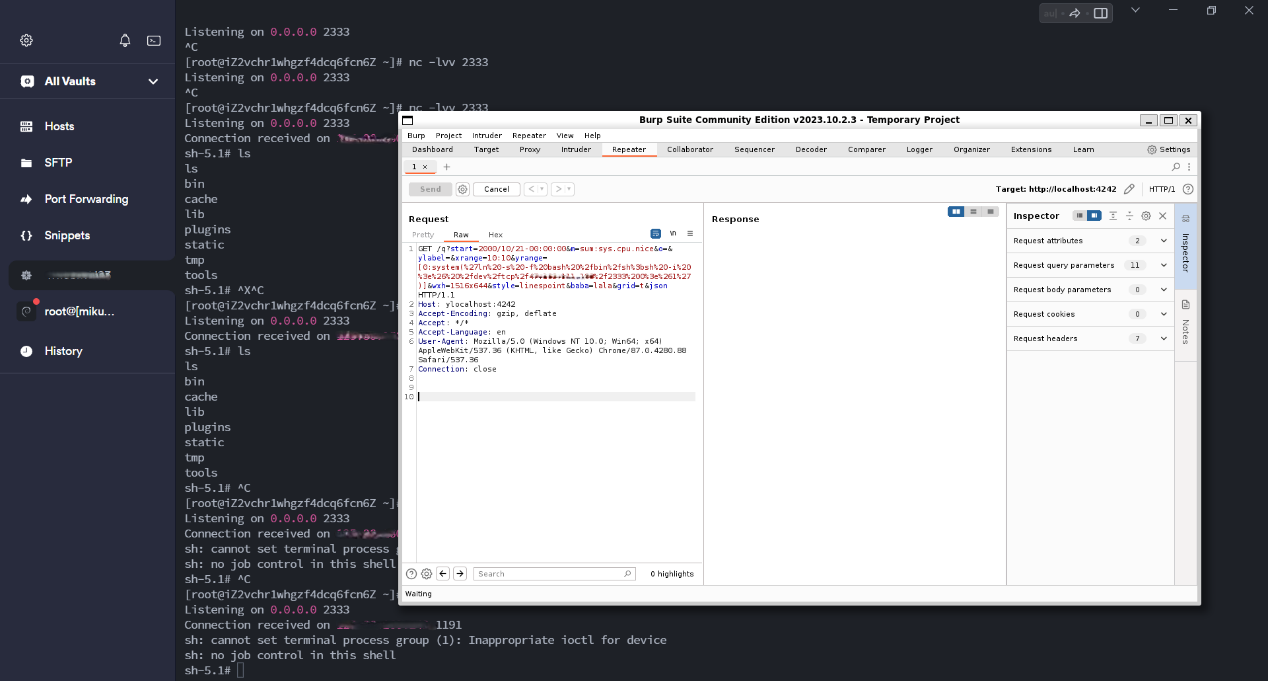The height and width of the screenshot is (681, 1268).
Task: Click the Cancel button
Action: (496, 189)
